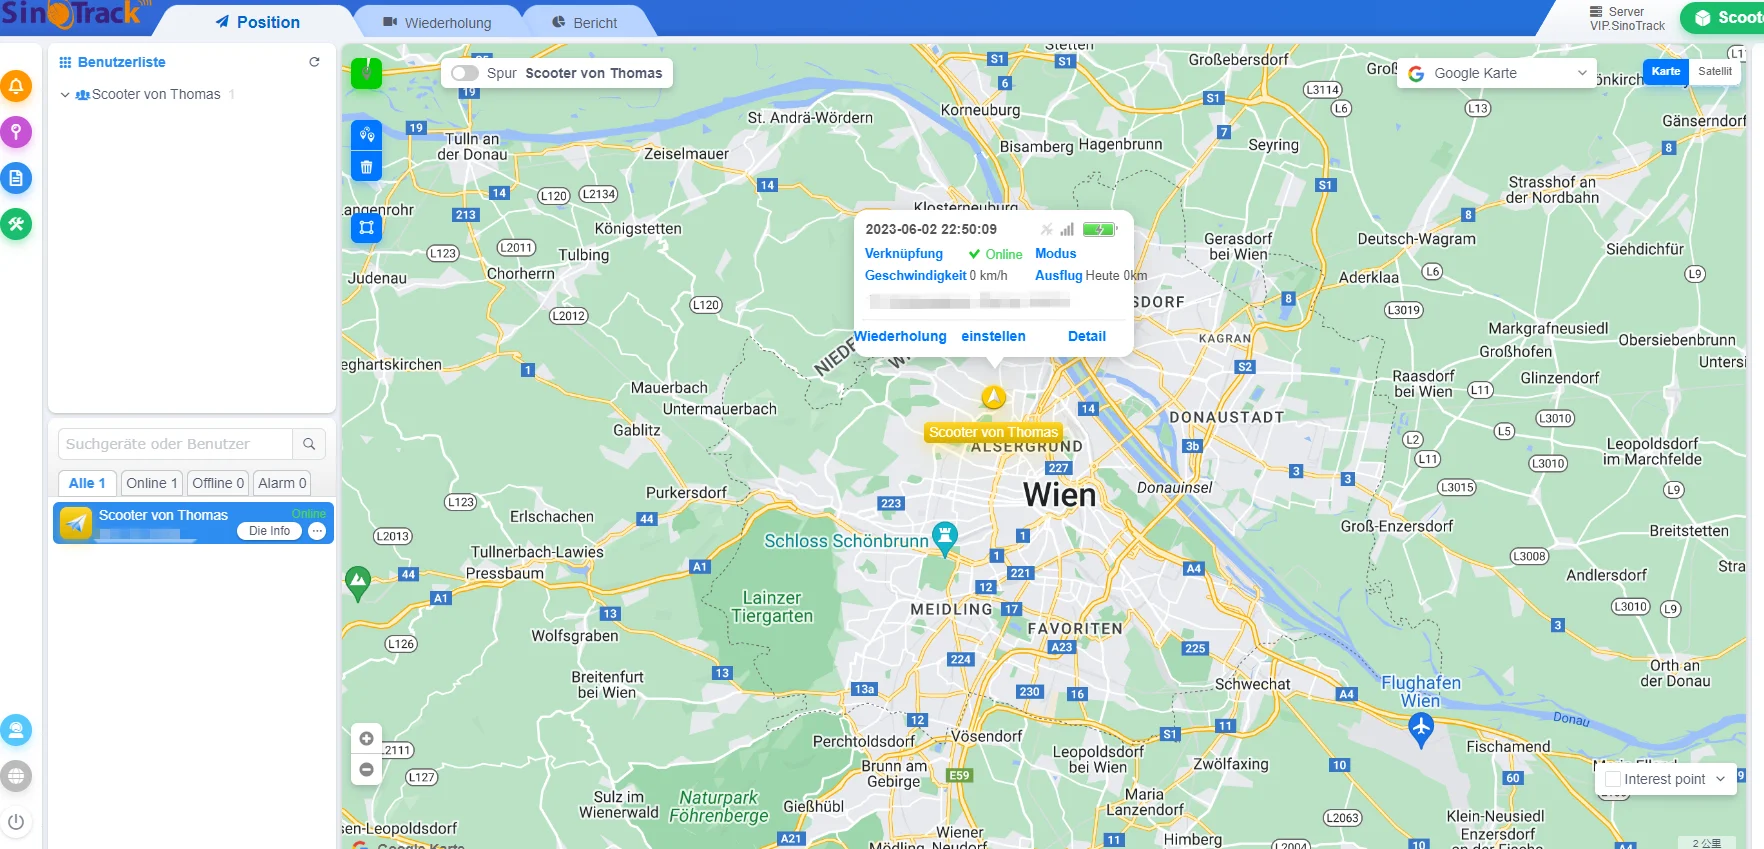Click the trash delete icon on the map
This screenshot has height=849, width=1764.
click(x=366, y=167)
